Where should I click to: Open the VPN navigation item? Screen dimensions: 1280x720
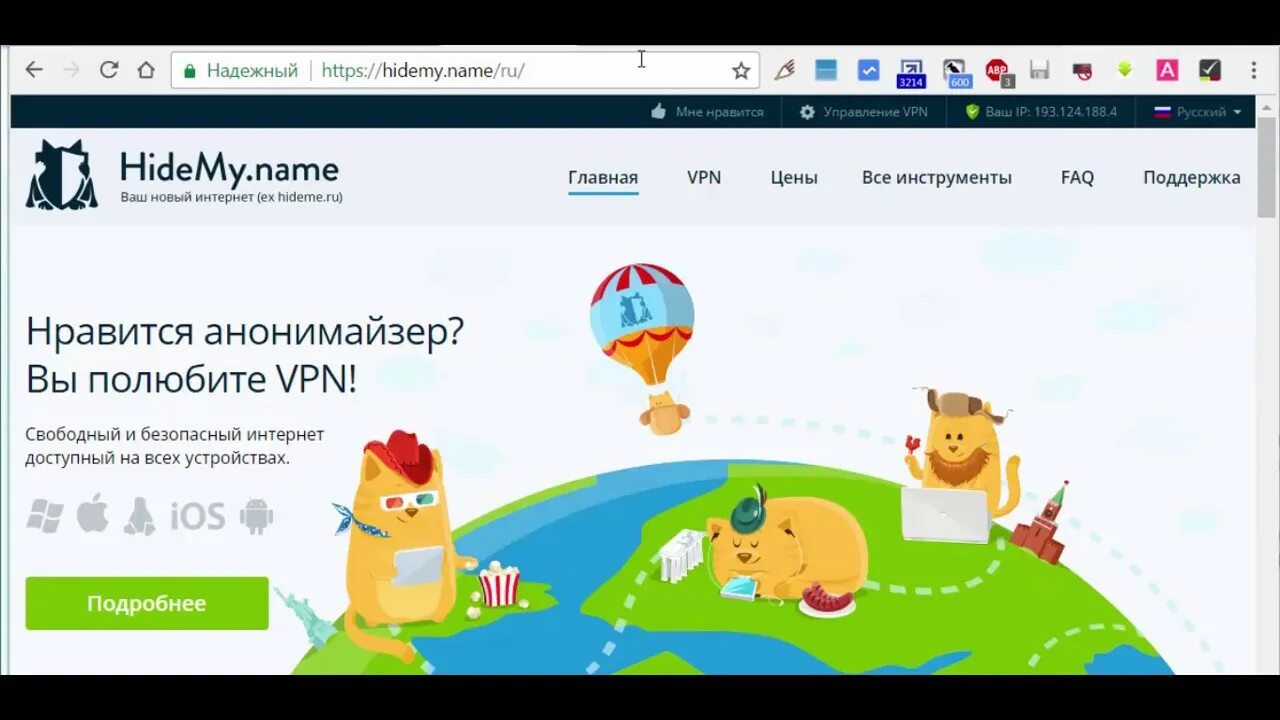[x=704, y=178]
